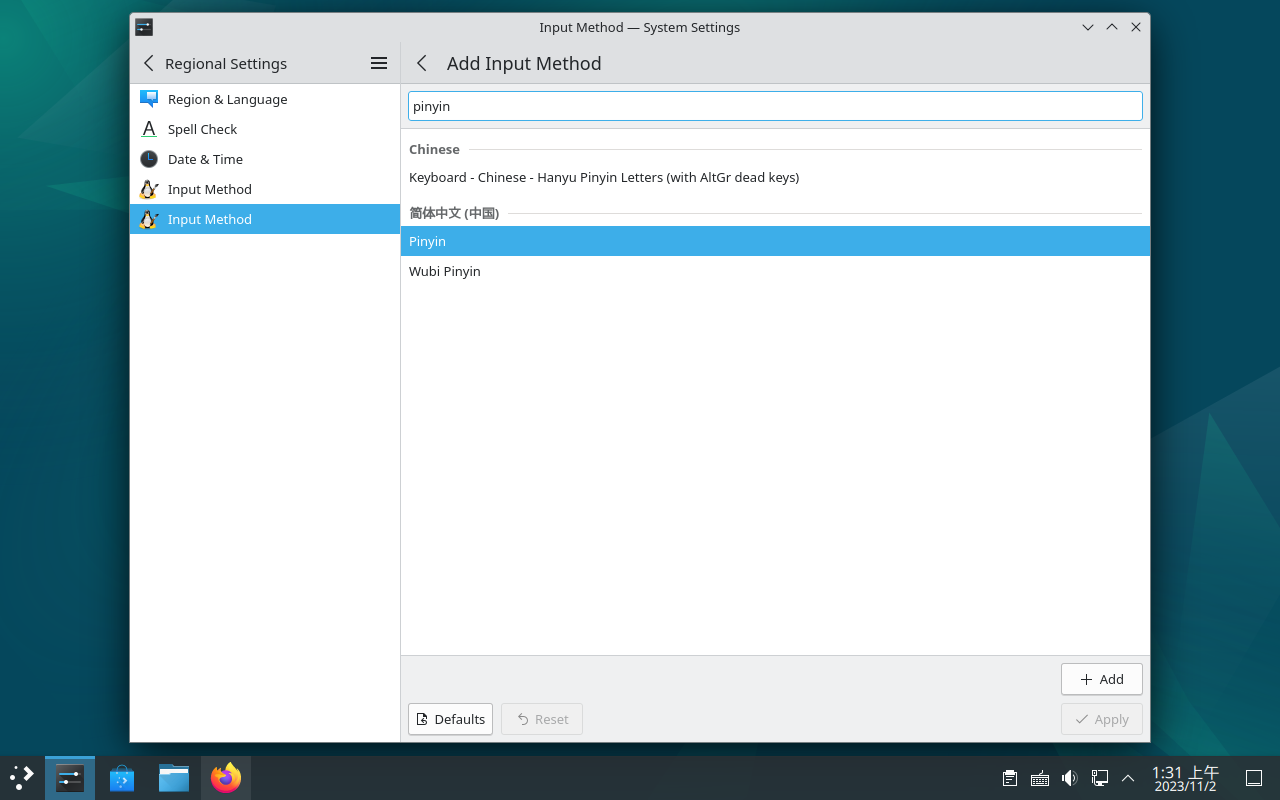
Task: Select the unhighlighted Input Method sidebar entry
Action: click(x=209, y=189)
